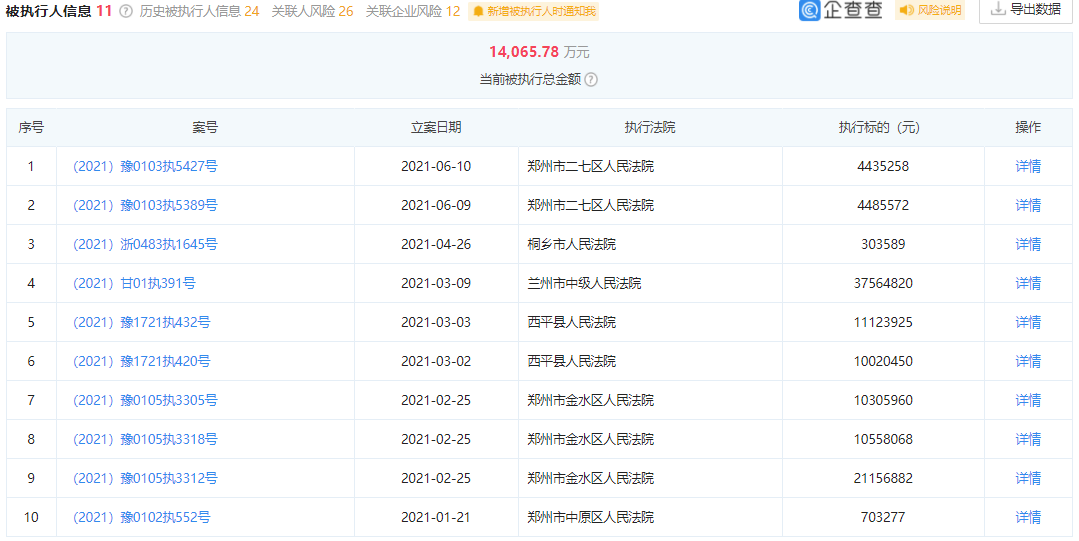
Task: Click the 序号 column header
Action: click(x=31, y=127)
